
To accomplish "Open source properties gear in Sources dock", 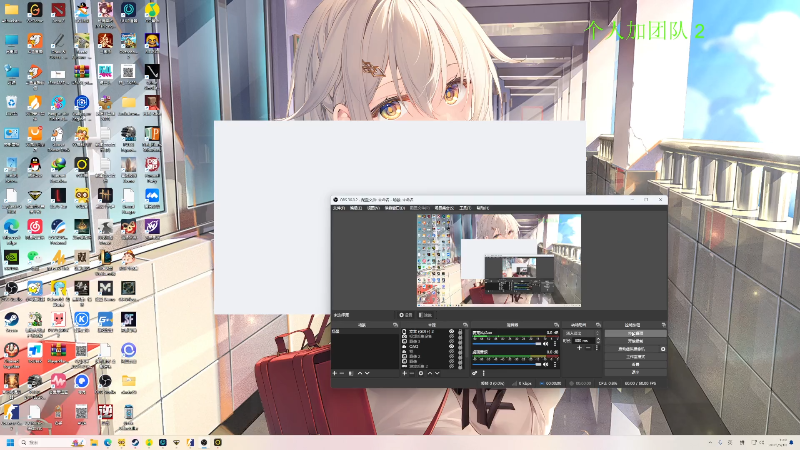I will click(x=421, y=373).
